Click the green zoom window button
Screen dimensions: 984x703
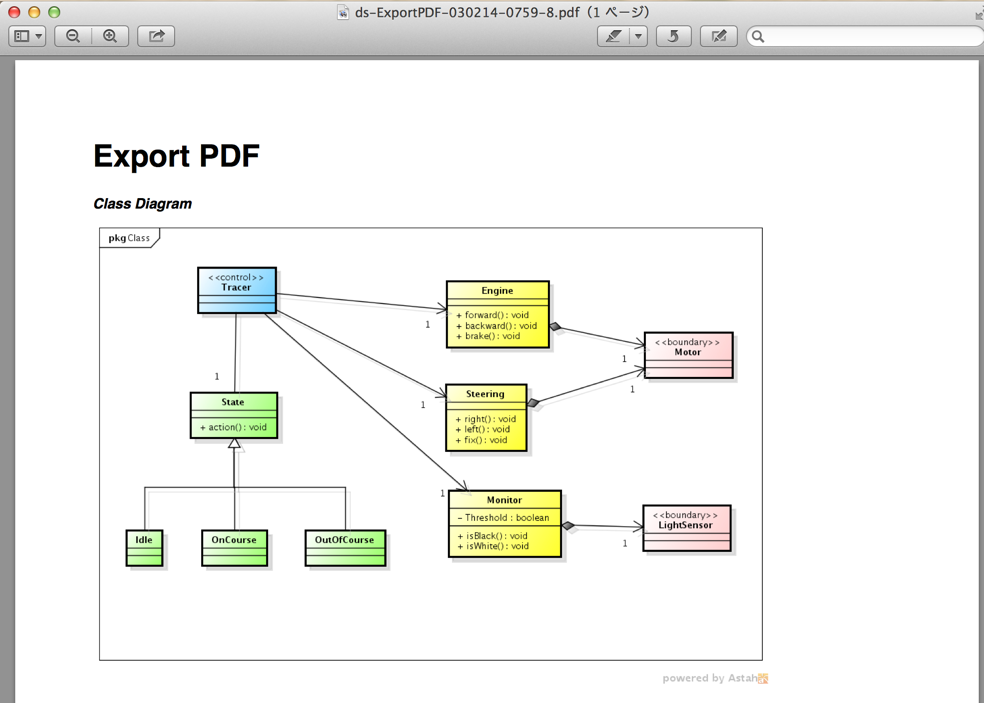pyautogui.click(x=54, y=12)
